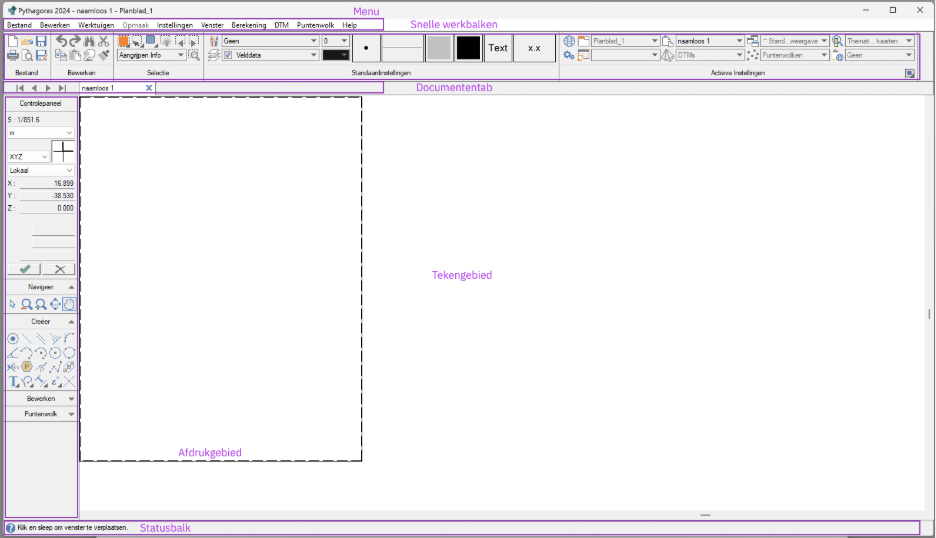The height and width of the screenshot is (538, 936).
Task: Open the Aangrijpen Info dropdown
Action: pyautogui.click(x=152, y=55)
